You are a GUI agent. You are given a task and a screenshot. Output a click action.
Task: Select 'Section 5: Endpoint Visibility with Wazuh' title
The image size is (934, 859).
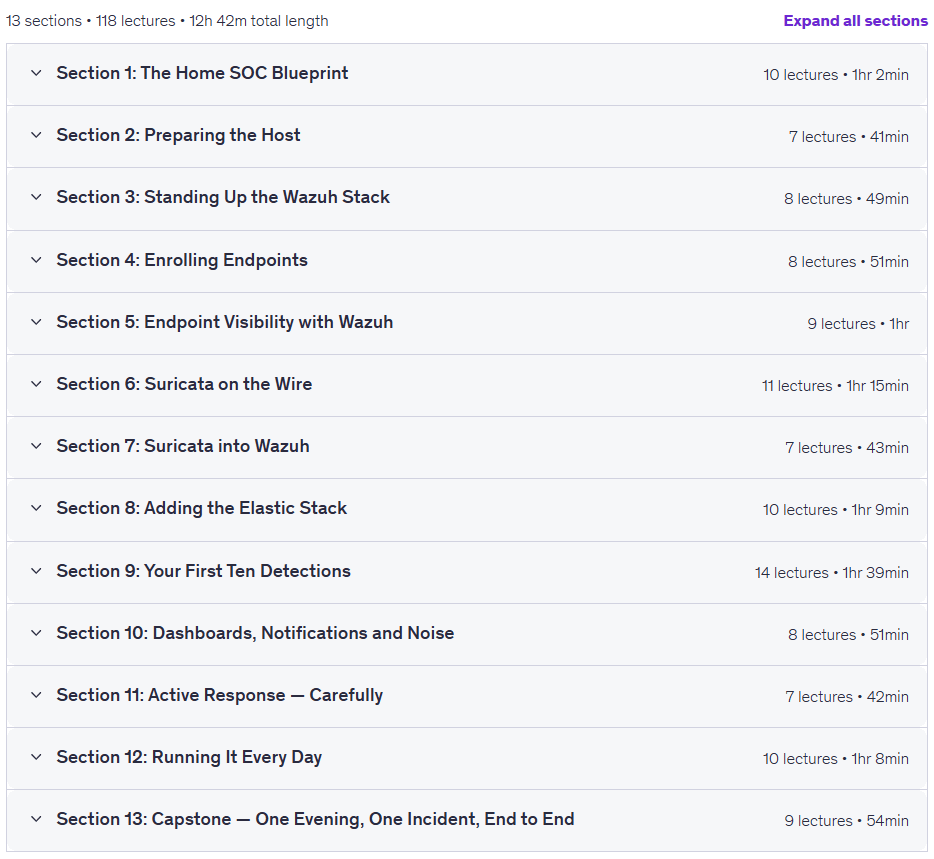coord(225,322)
